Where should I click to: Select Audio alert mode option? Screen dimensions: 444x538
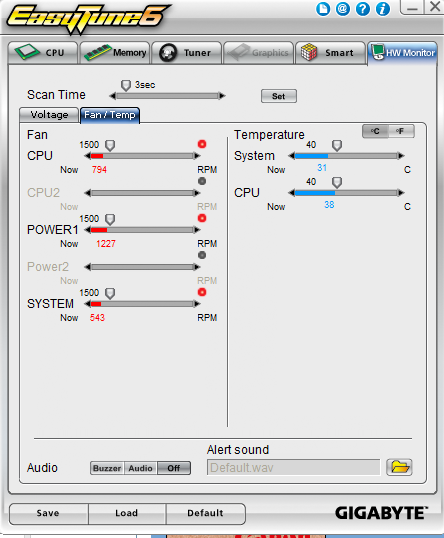(x=140, y=468)
